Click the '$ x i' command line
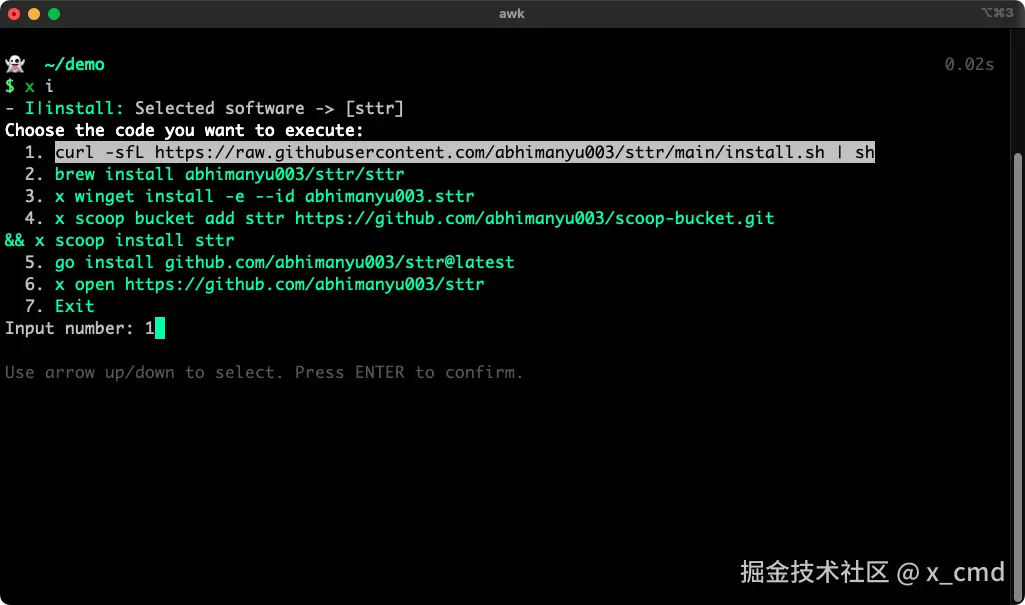The width and height of the screenshot is (1025, 605). pos(29,86)
